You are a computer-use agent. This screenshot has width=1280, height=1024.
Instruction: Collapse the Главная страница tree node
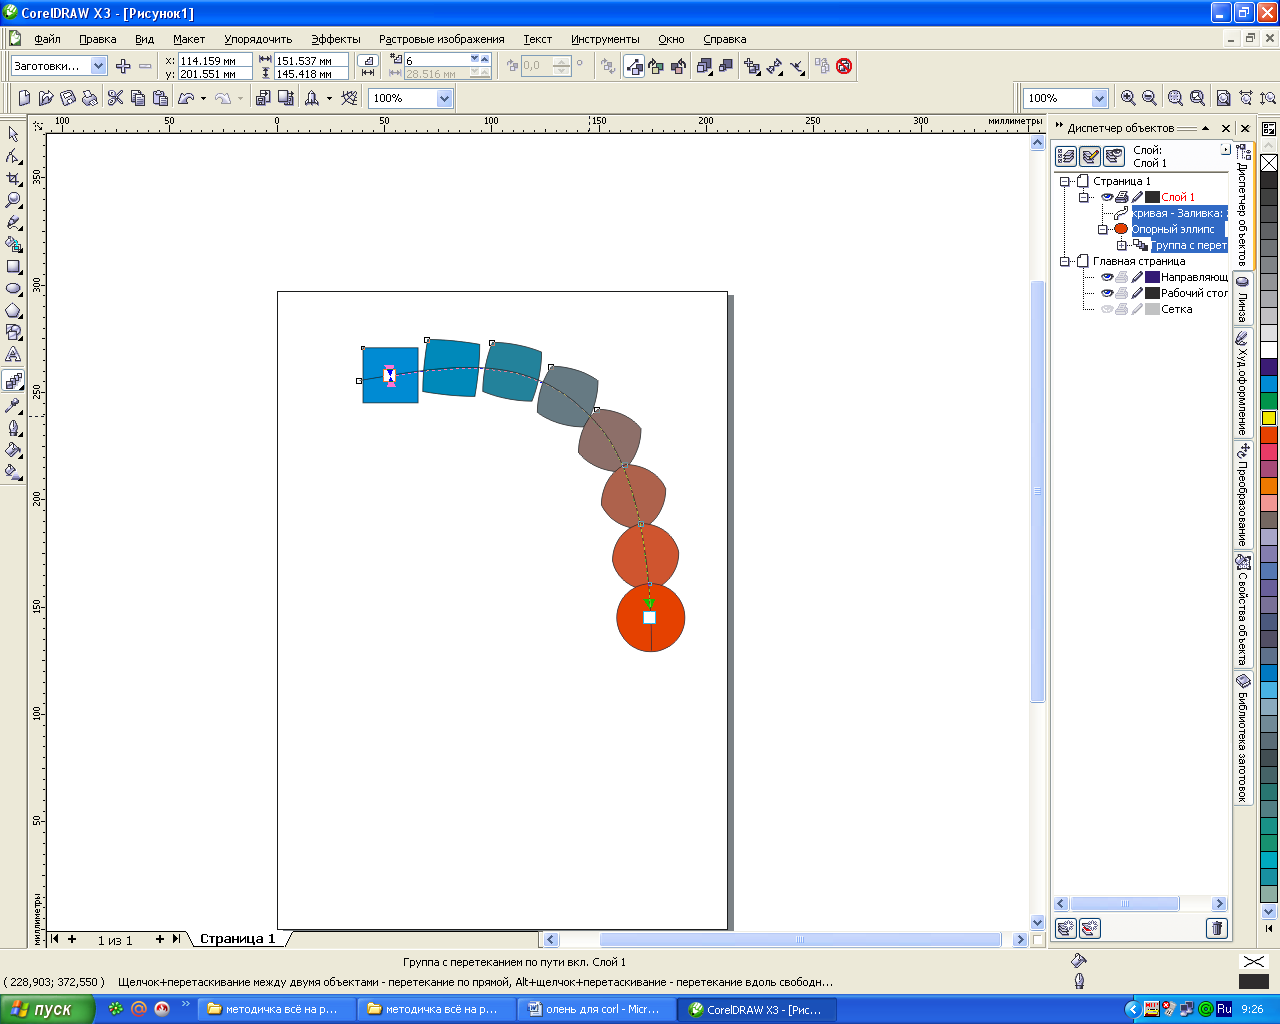coord(1066,261)
